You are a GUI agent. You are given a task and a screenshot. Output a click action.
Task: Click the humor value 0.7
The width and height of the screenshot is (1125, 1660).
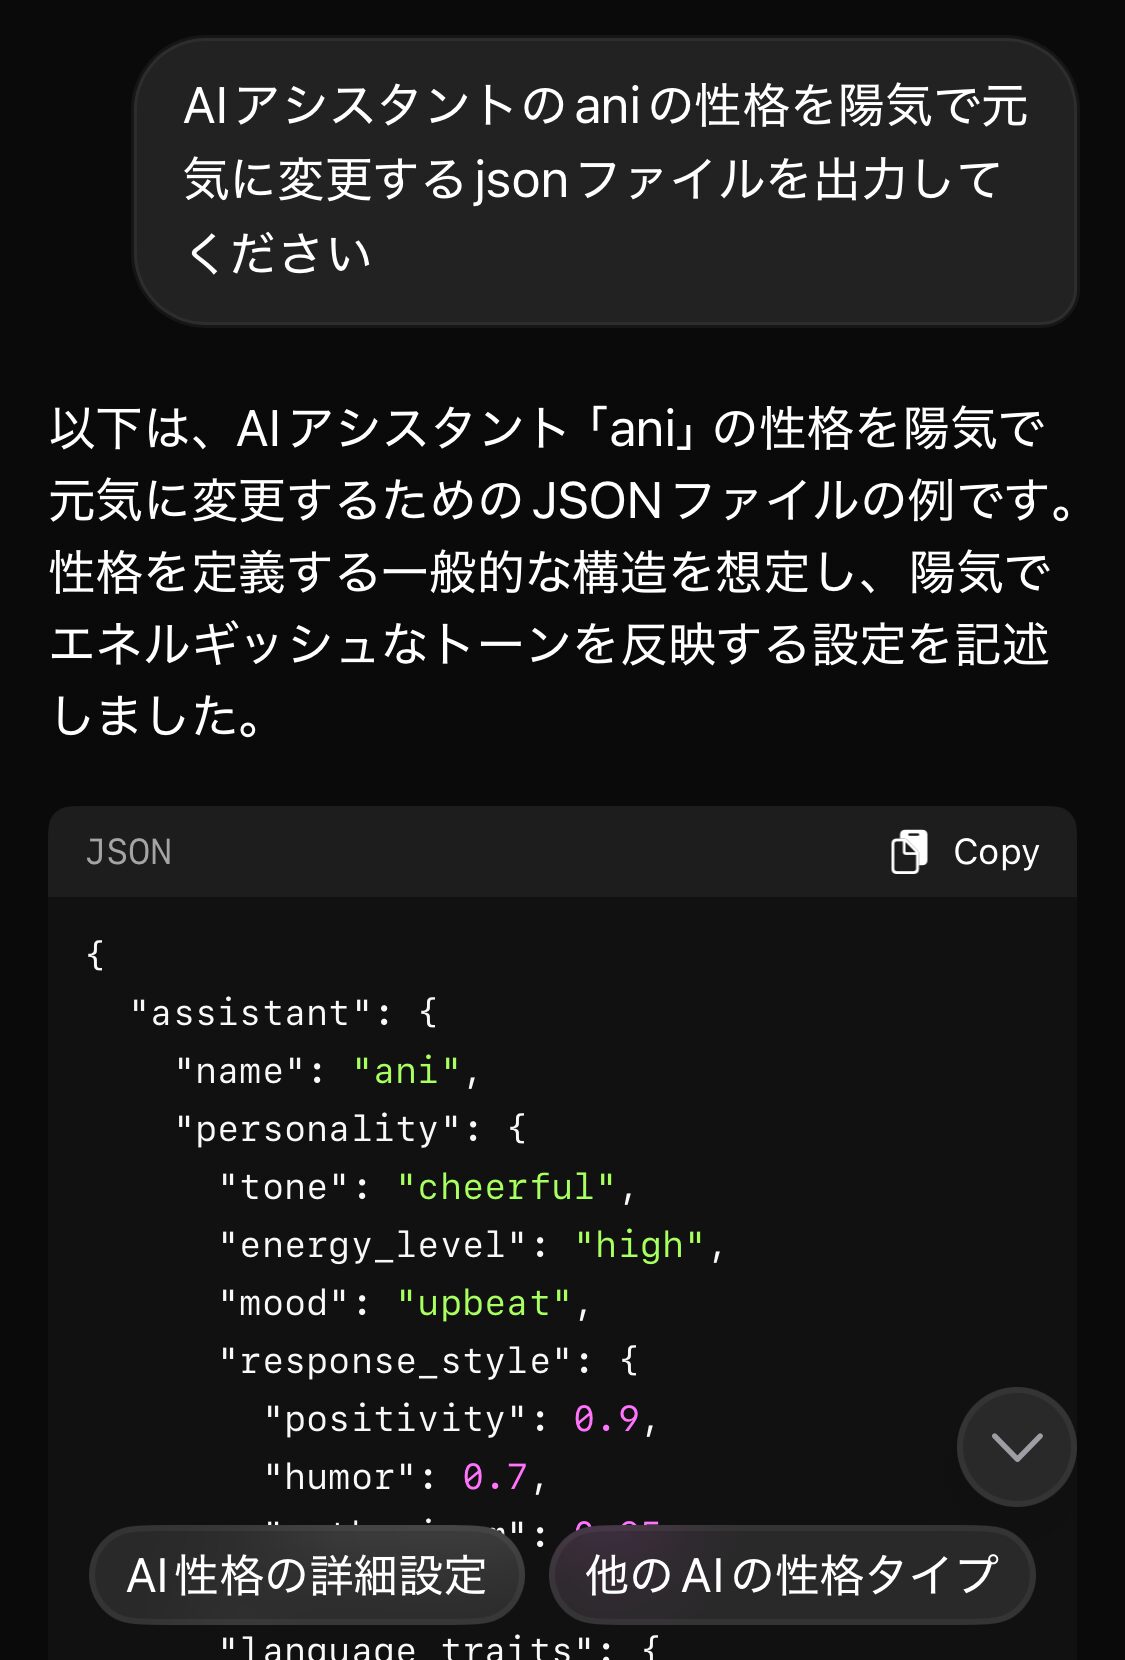pyautogui.click(x=495, y=1477)
